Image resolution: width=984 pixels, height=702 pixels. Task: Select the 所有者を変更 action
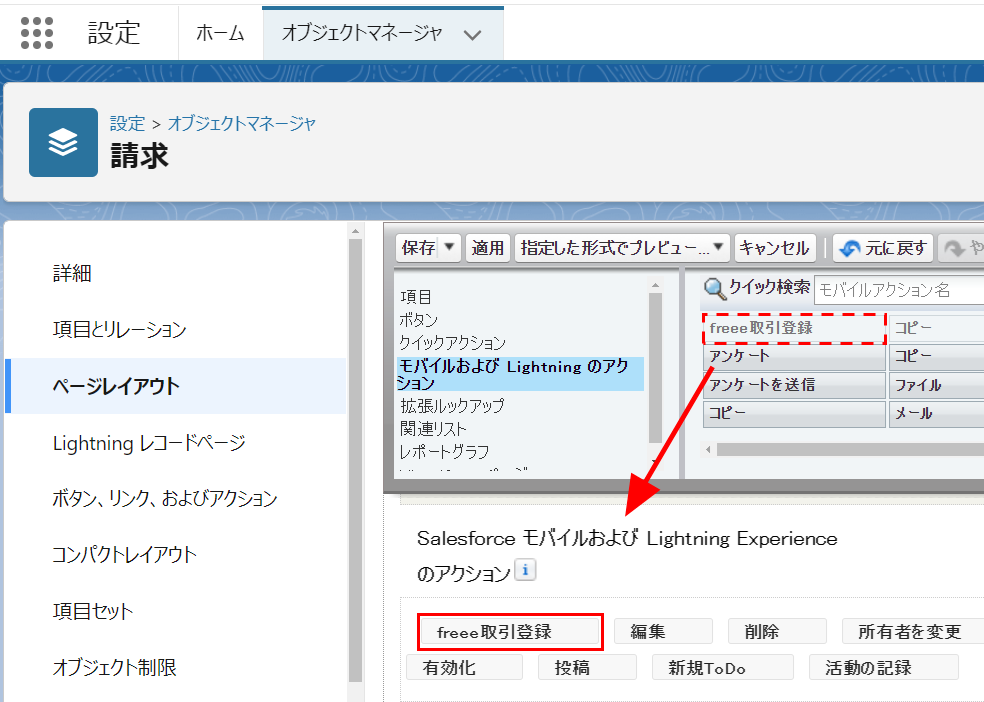pyautogui.click(x=909, y=632)
